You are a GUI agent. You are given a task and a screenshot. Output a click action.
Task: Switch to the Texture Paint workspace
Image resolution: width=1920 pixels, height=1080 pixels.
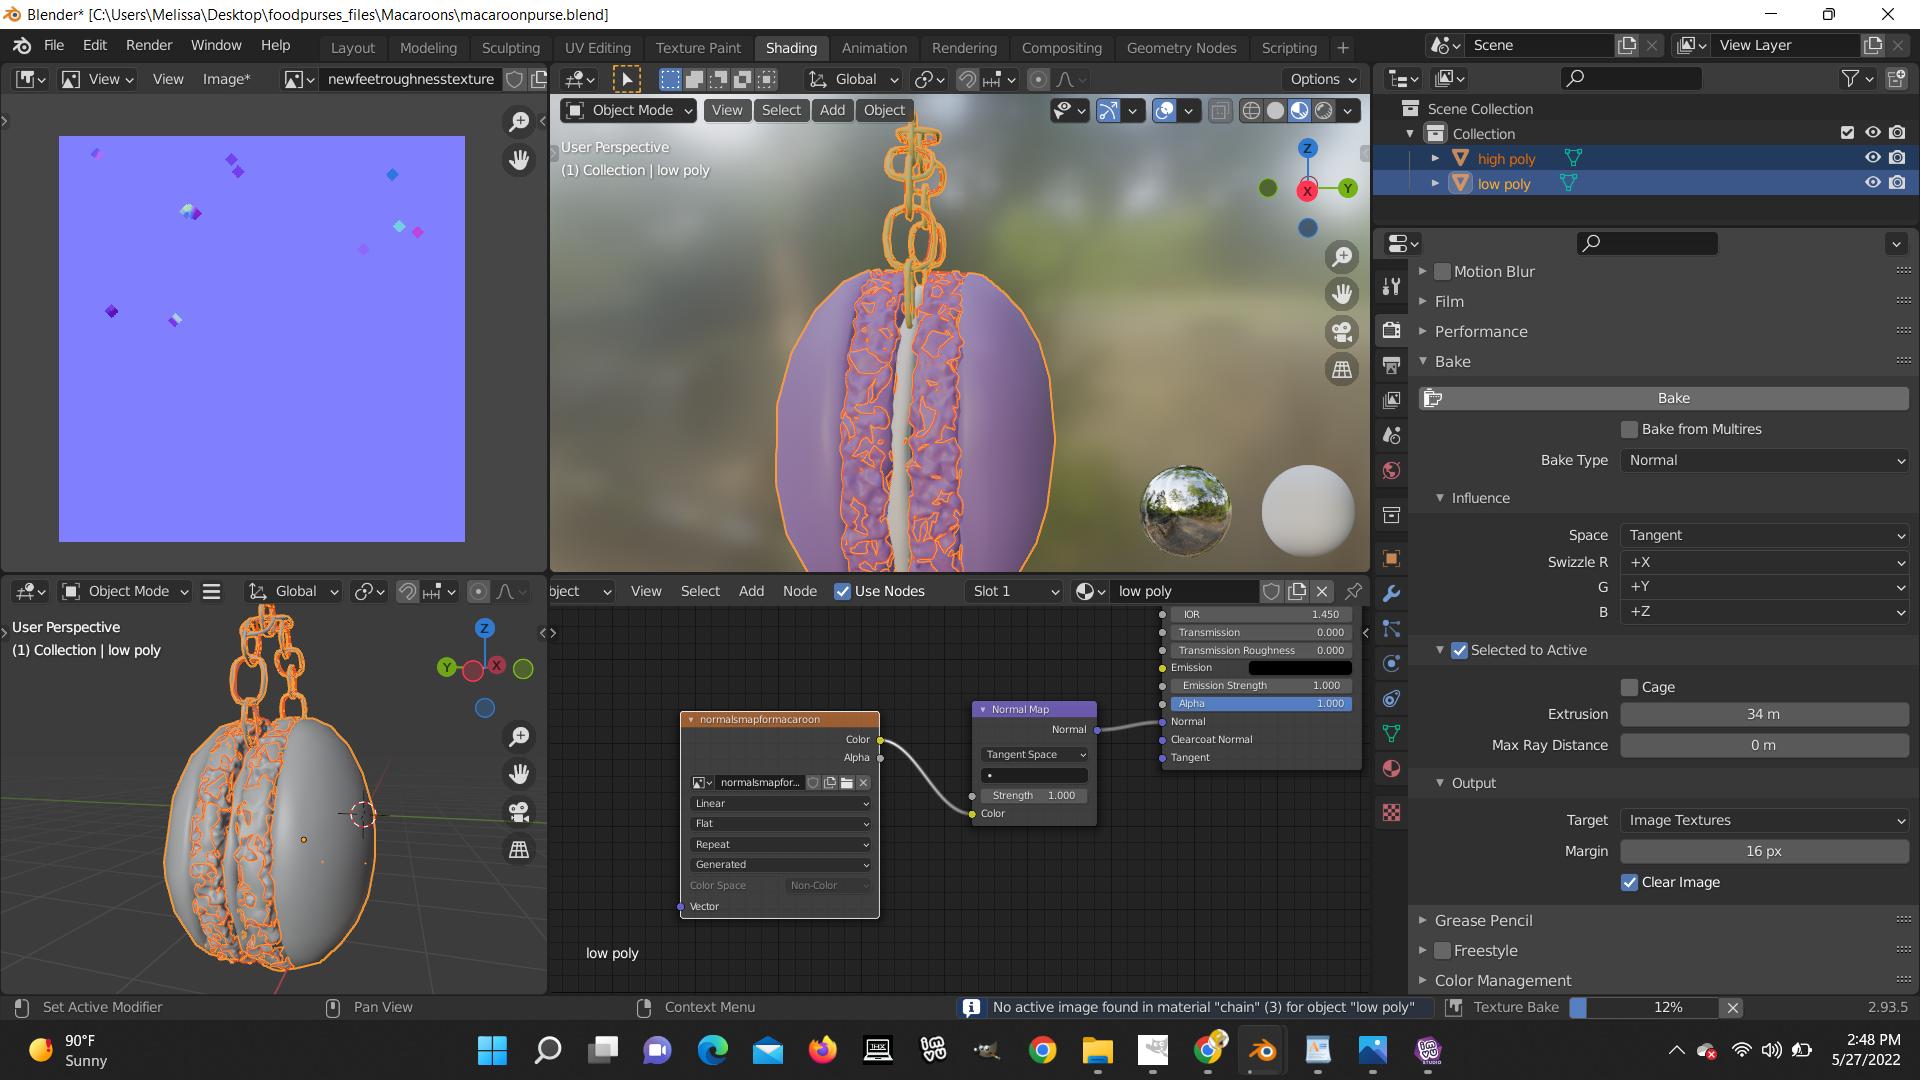[698, 47]
